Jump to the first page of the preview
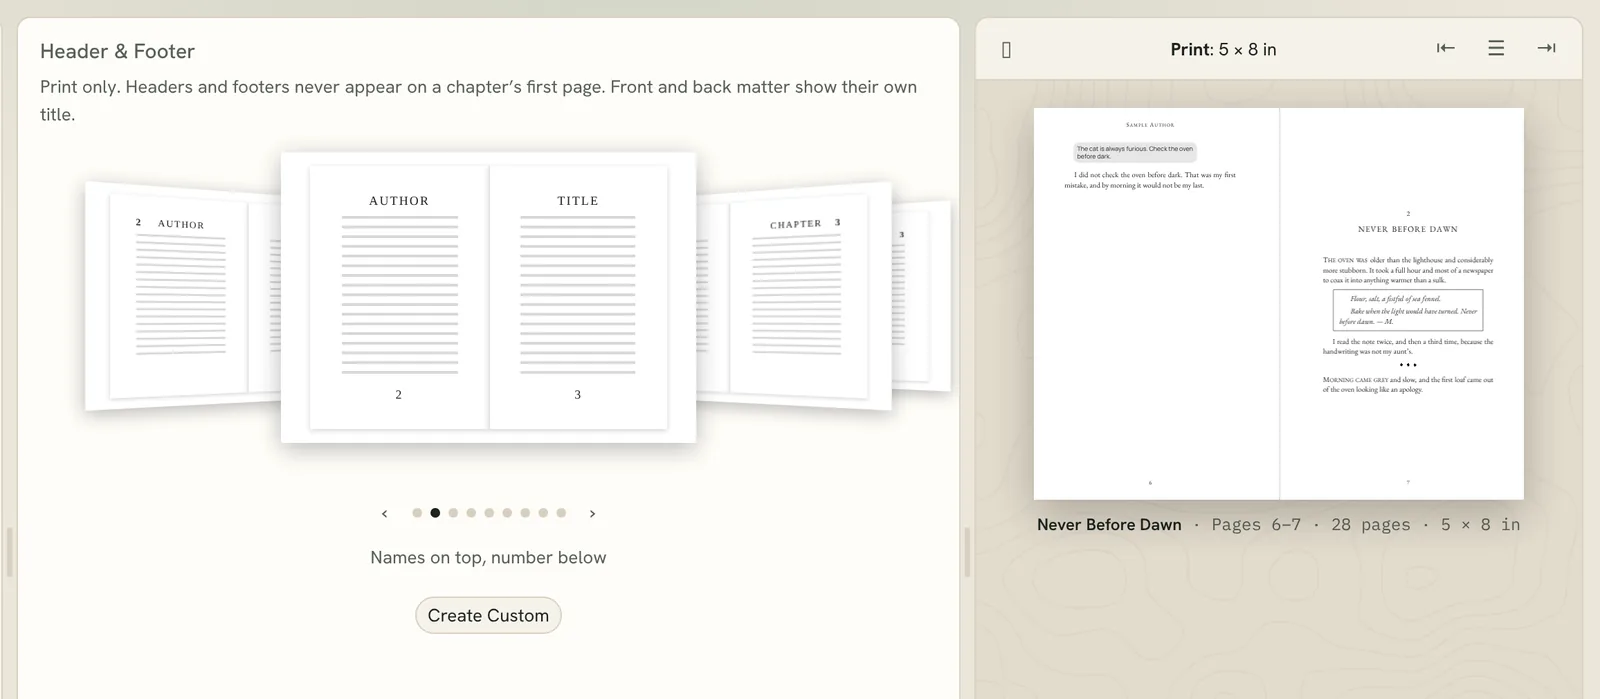Screen dimensions: 1600x699 point(1446,48)
